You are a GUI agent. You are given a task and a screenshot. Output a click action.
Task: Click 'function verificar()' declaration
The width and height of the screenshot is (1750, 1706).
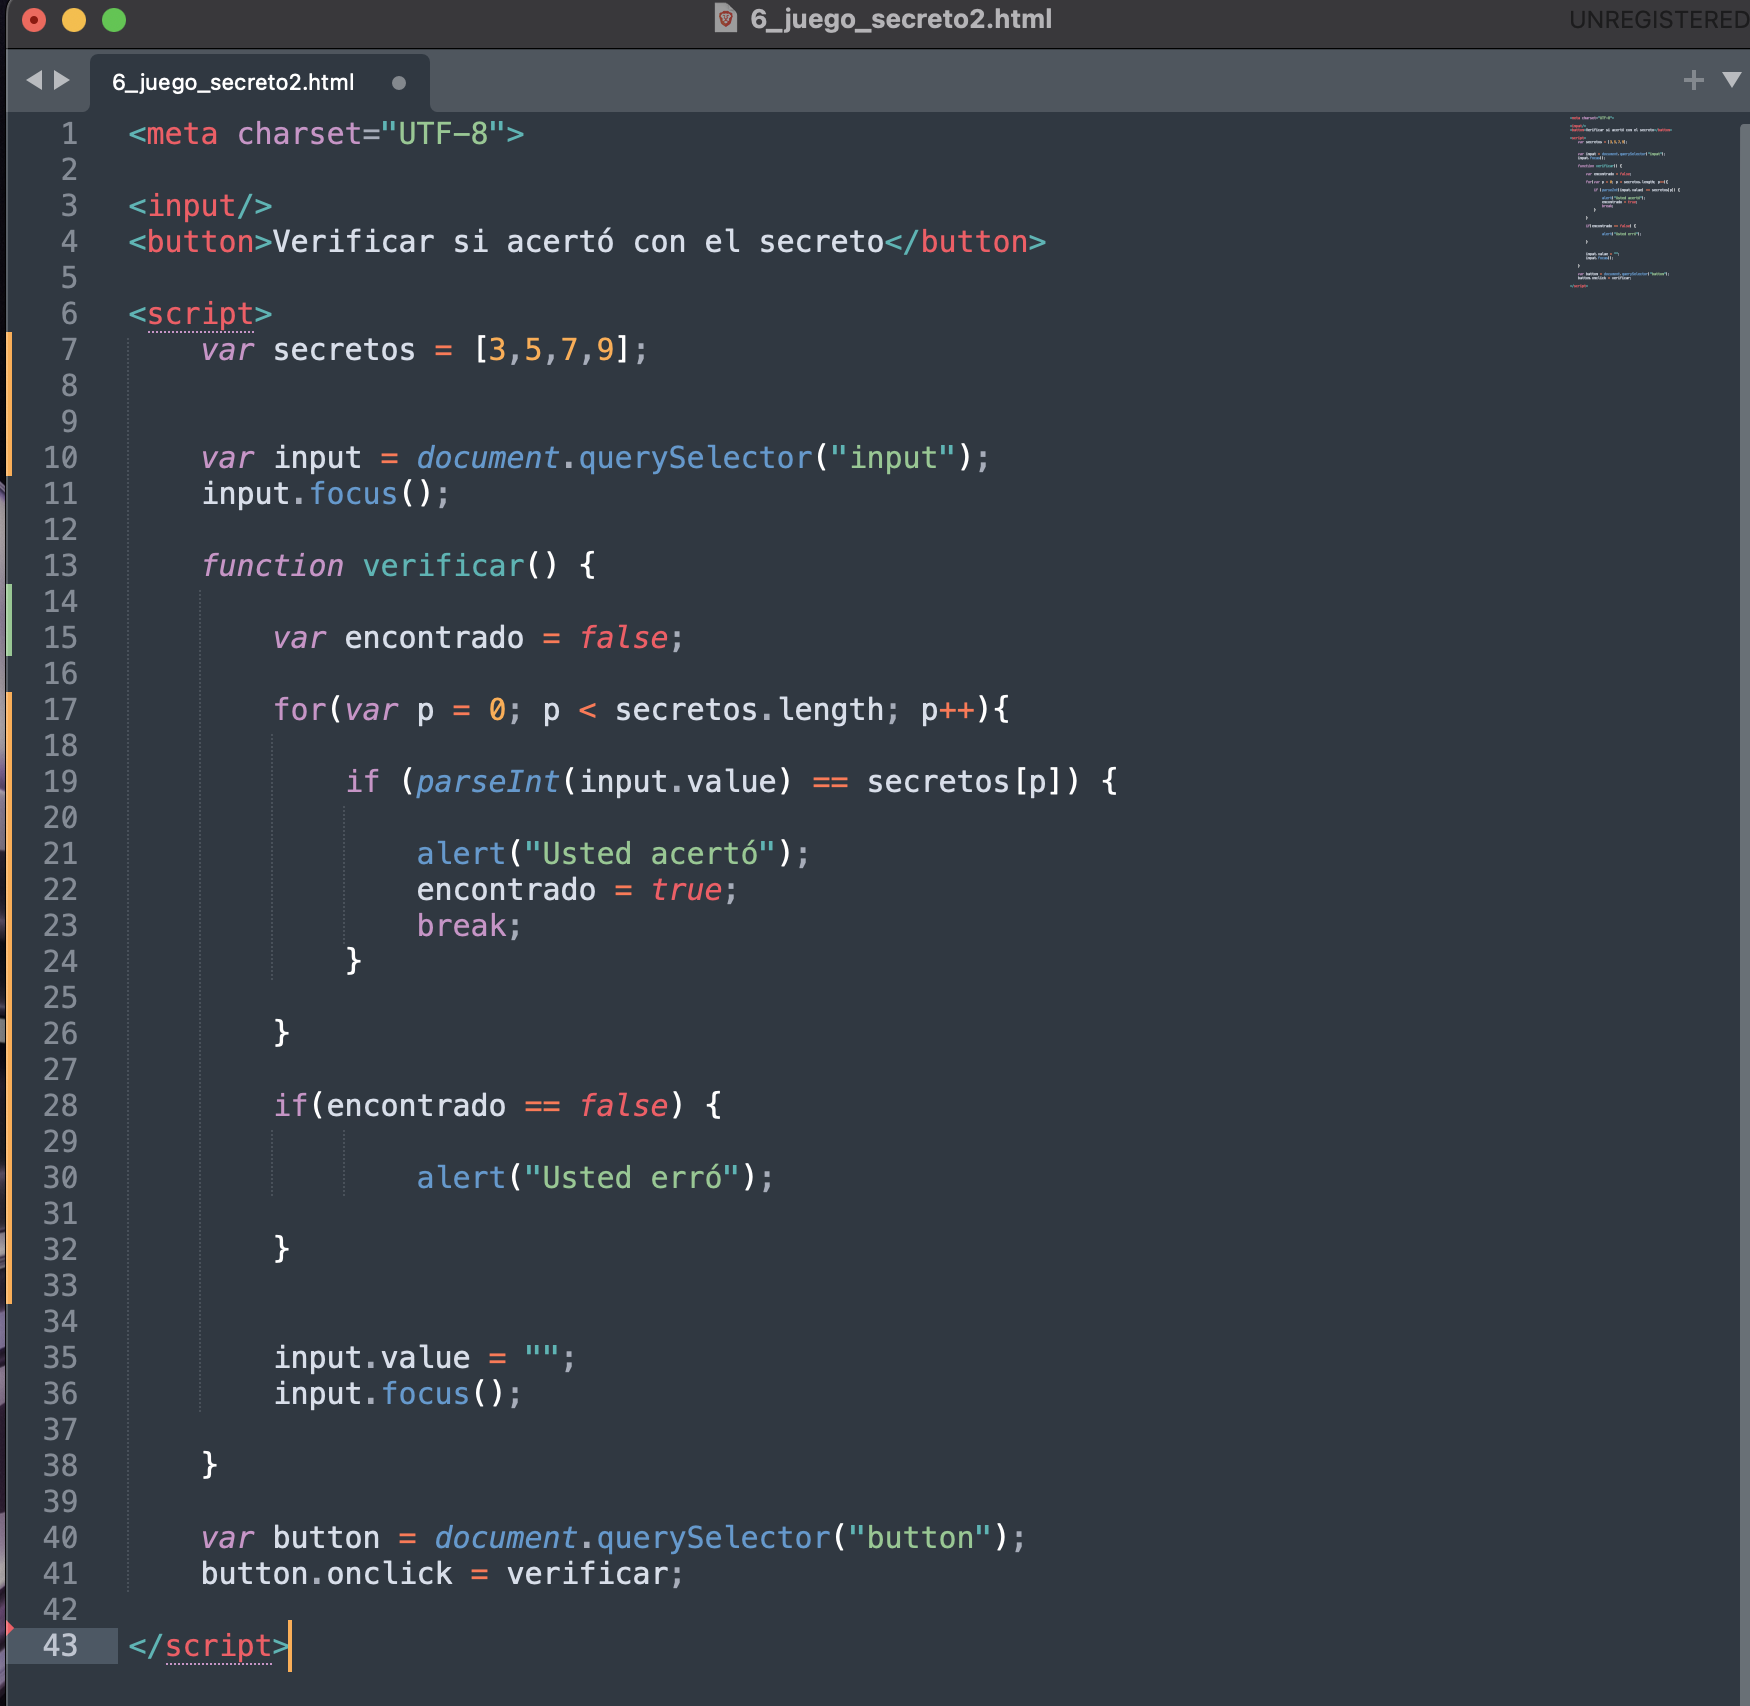coord(379,565)
